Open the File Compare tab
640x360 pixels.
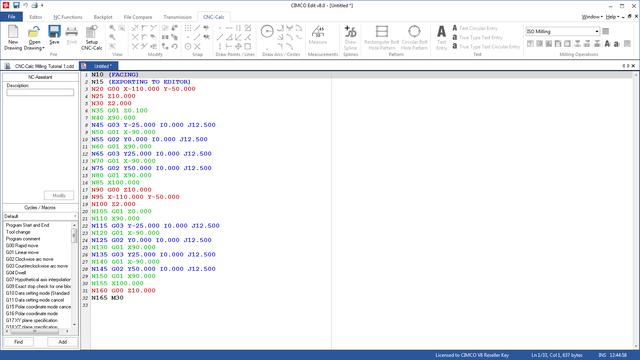tap(138, 17)
